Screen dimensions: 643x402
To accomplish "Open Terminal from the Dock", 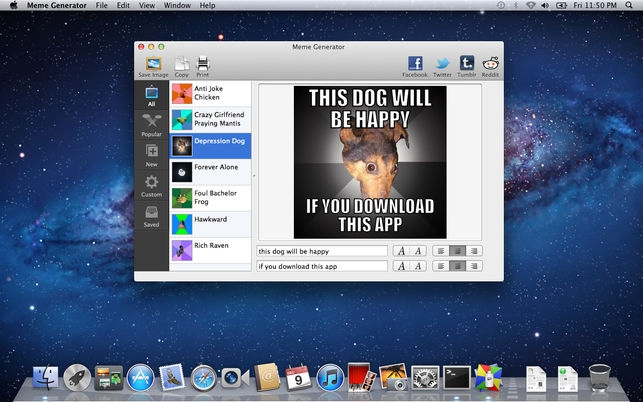I will 457,377.
